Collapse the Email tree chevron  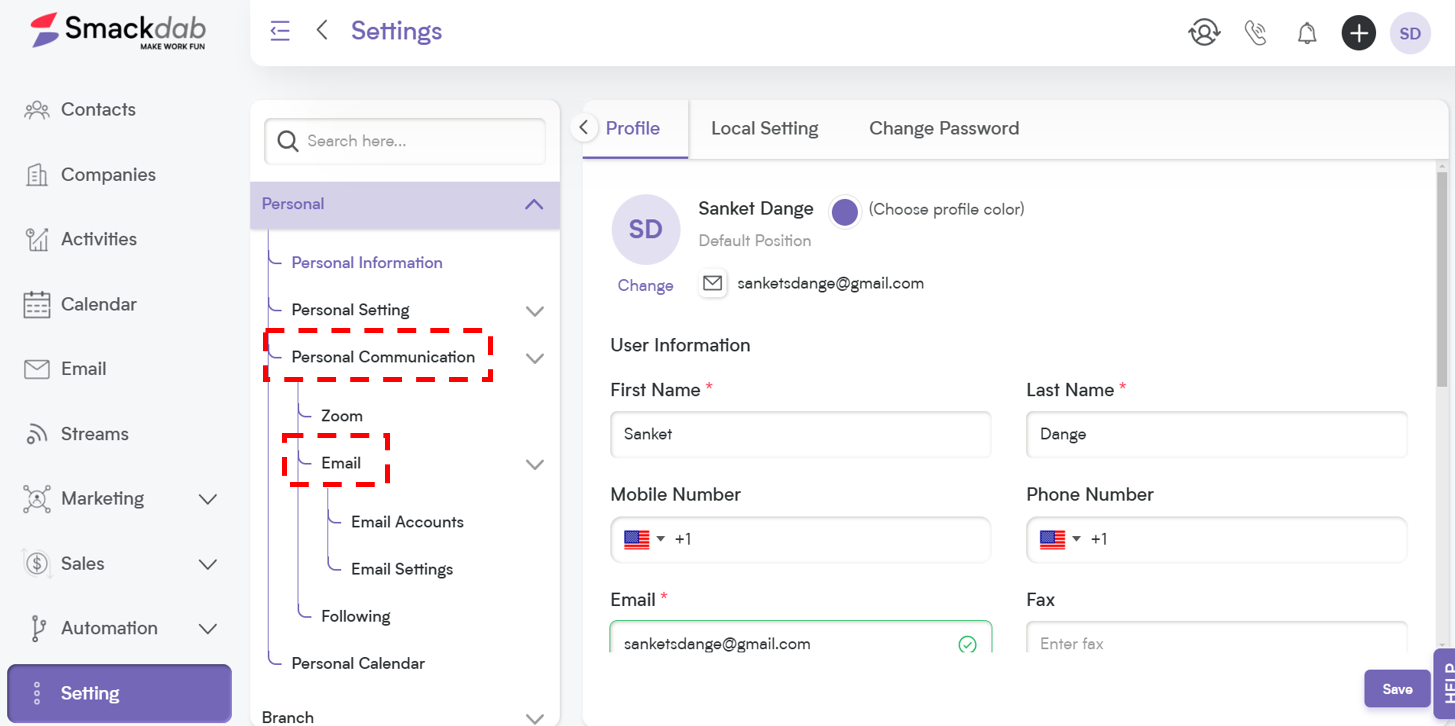pyautogui.click(x=535, y=464)
